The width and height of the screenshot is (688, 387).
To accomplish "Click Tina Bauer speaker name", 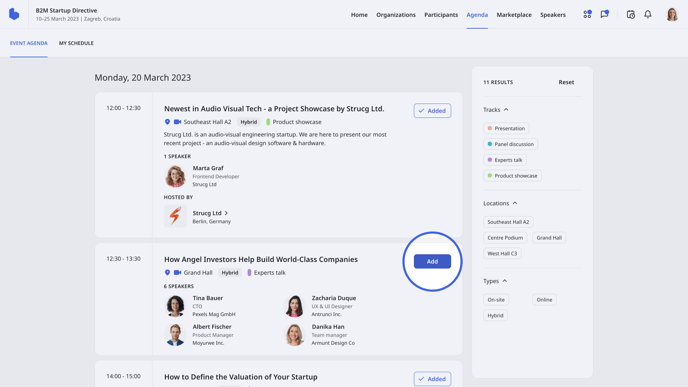I will 208,298.
